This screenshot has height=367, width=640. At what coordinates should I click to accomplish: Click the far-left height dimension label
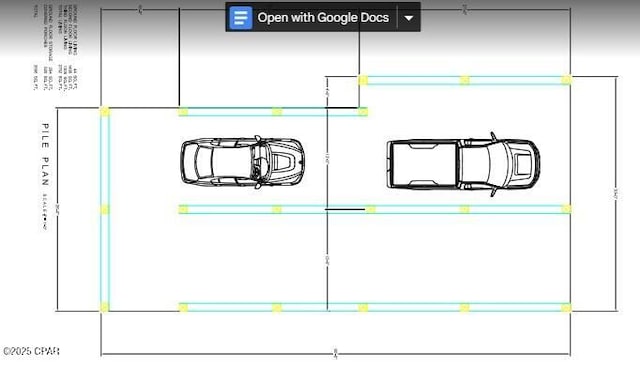57,209
